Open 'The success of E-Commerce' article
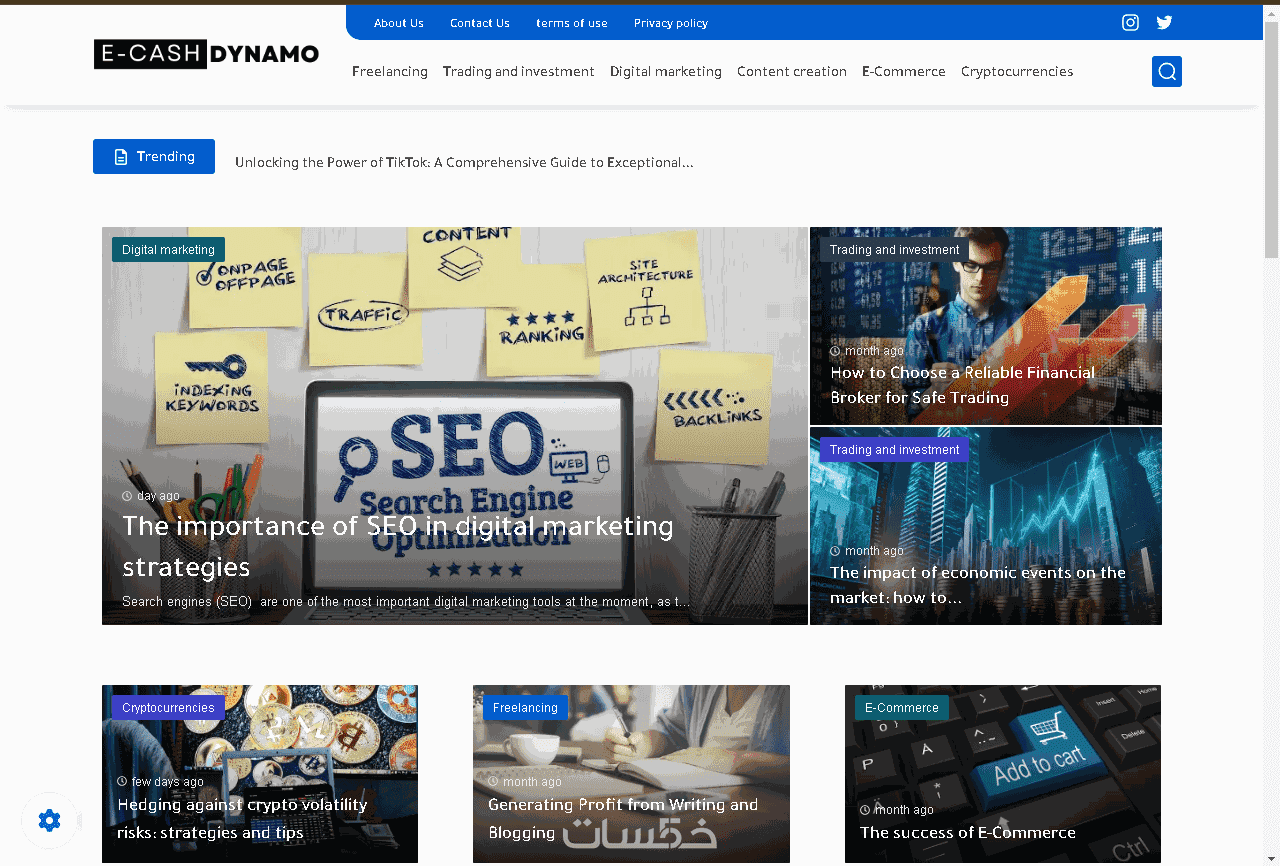1280x866 pixels. point(968,832)
